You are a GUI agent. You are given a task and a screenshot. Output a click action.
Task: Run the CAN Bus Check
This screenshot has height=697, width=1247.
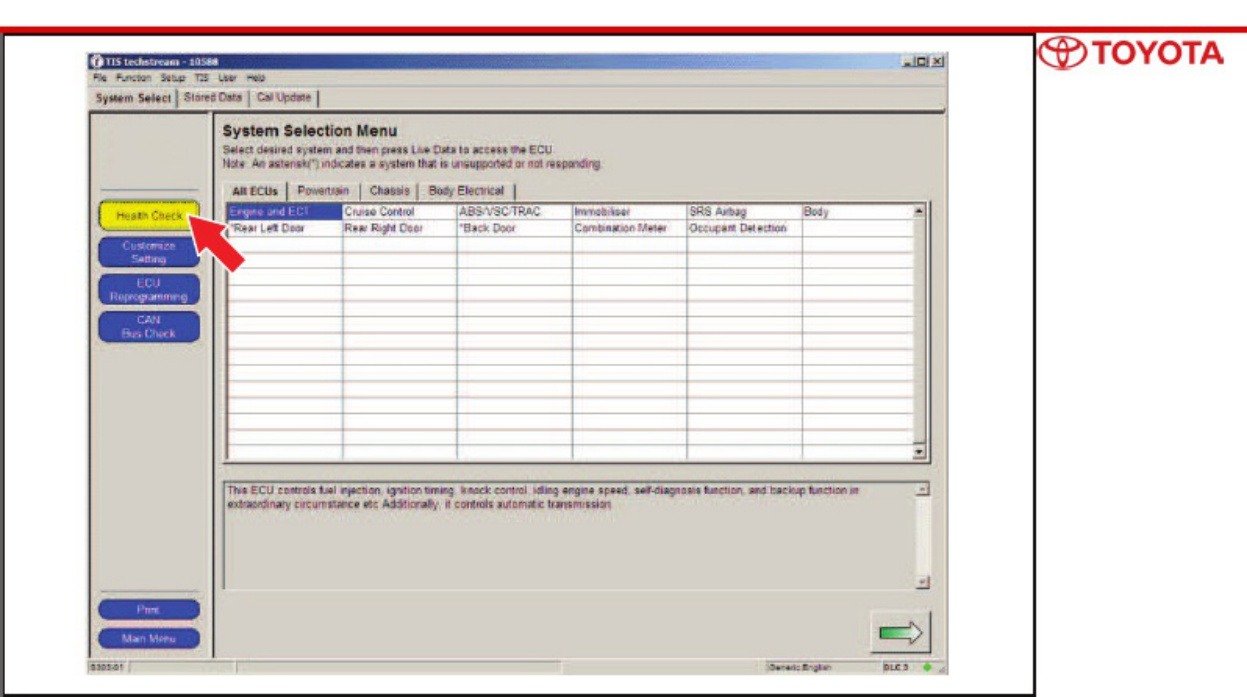(149, 327)
